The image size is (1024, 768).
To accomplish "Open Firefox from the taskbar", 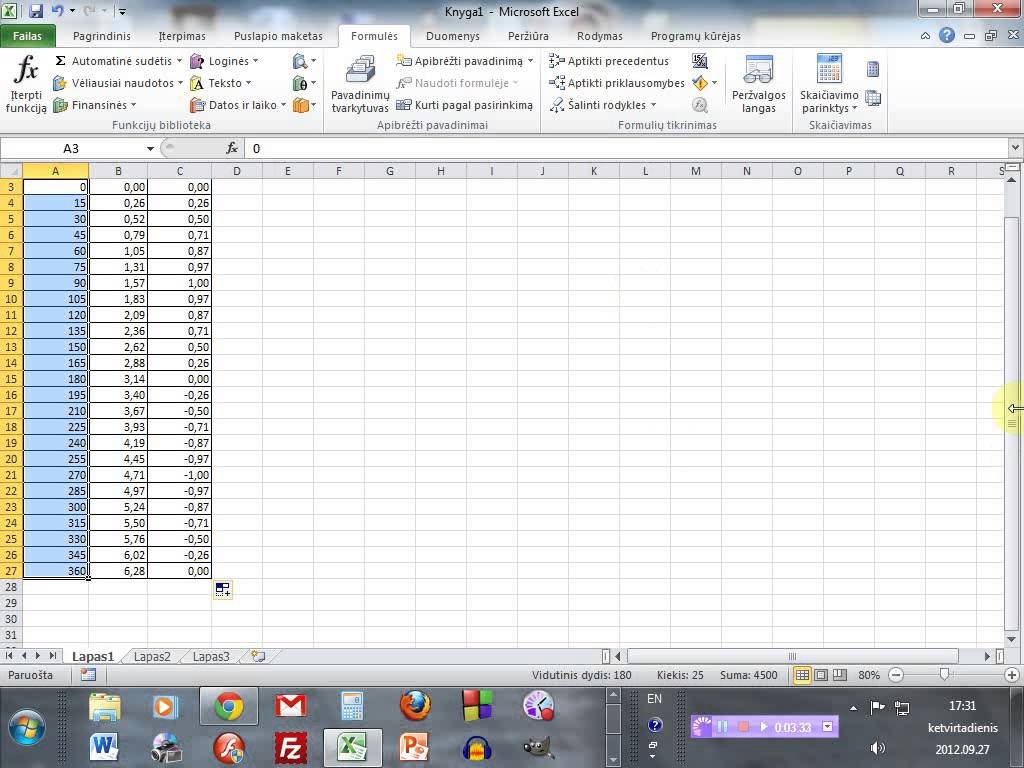I will click(415, 706).
